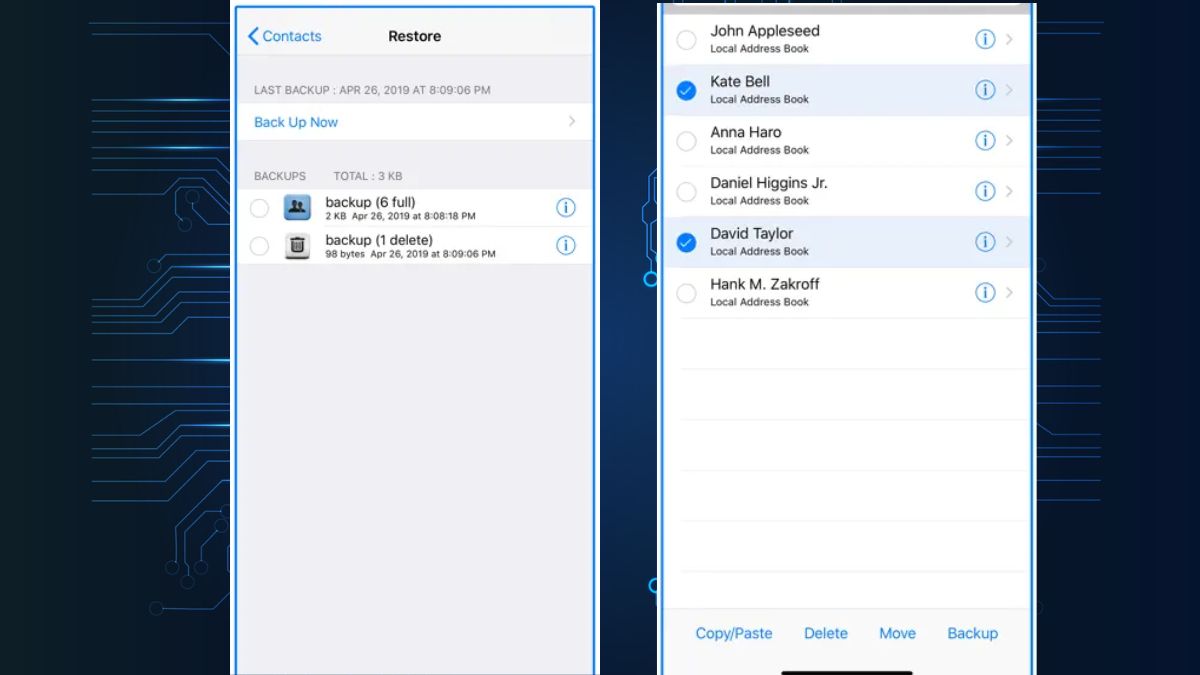
Task: Open info for backup (1 delete)
Action: (x=566, y=245)
